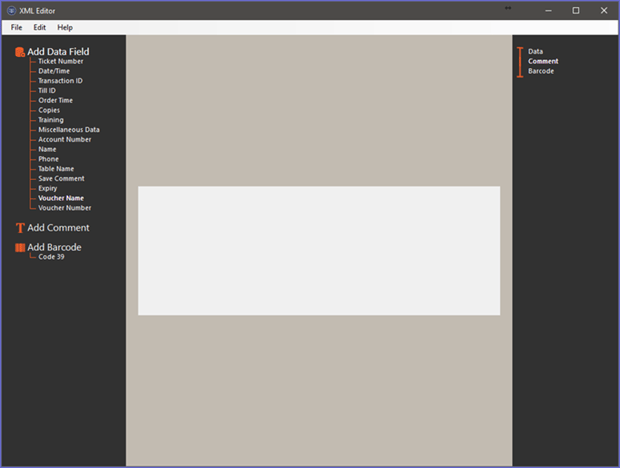Screen dimensions: 620x468
Task: Click the white receipt canvas area
Action: (x=319, y=250)
